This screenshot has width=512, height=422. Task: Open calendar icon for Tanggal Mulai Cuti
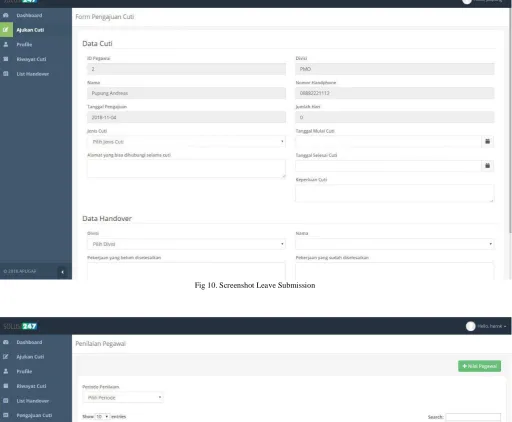coord(487,141)
